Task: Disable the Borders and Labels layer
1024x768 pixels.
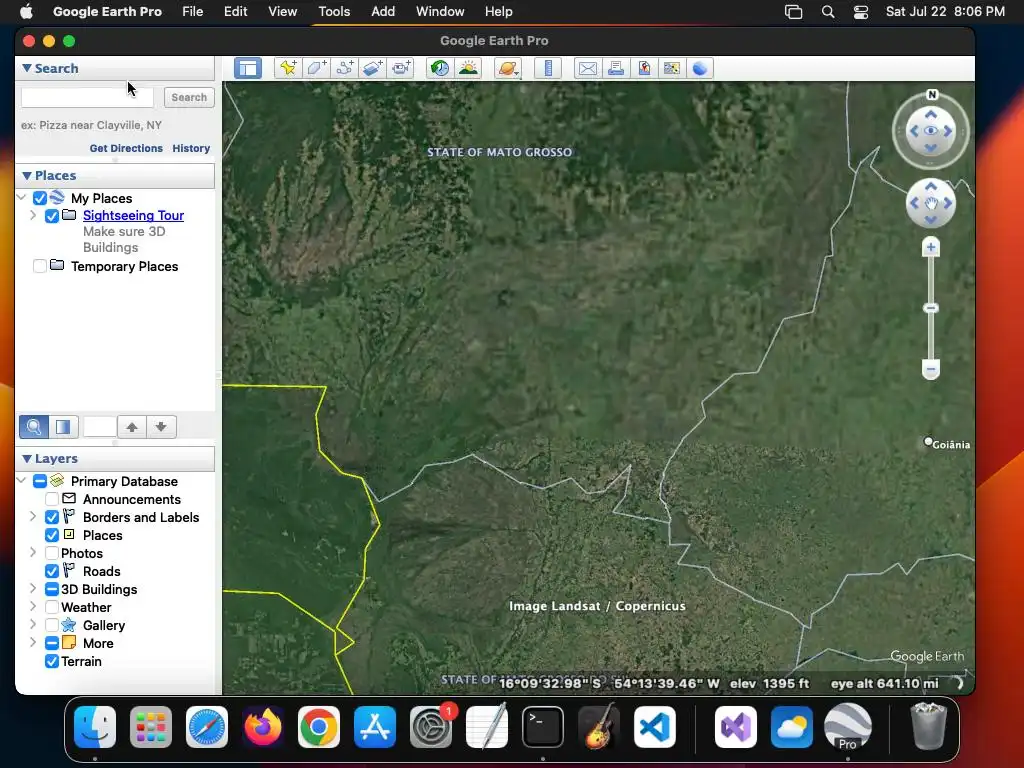Action: click(x=52, y=517)
